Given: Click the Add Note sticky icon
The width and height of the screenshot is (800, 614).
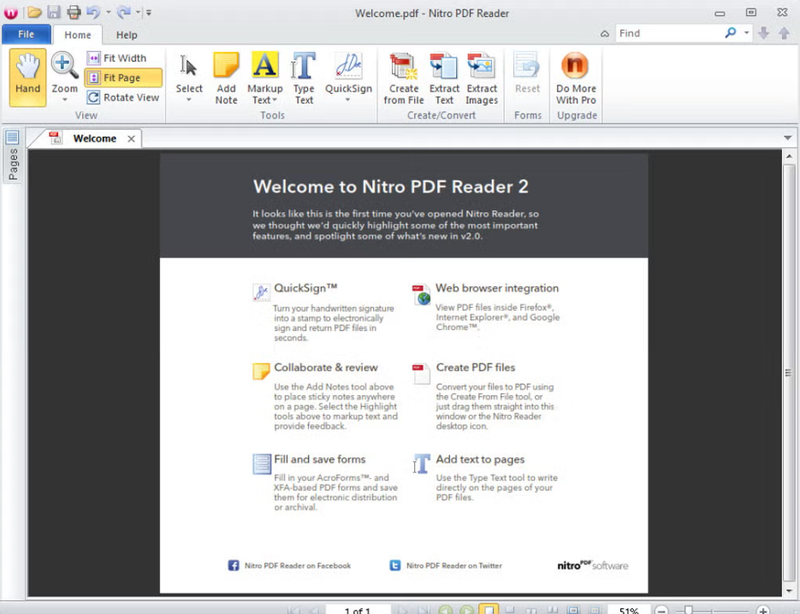Looking at the screenshot, I should [x=226, y=65].
